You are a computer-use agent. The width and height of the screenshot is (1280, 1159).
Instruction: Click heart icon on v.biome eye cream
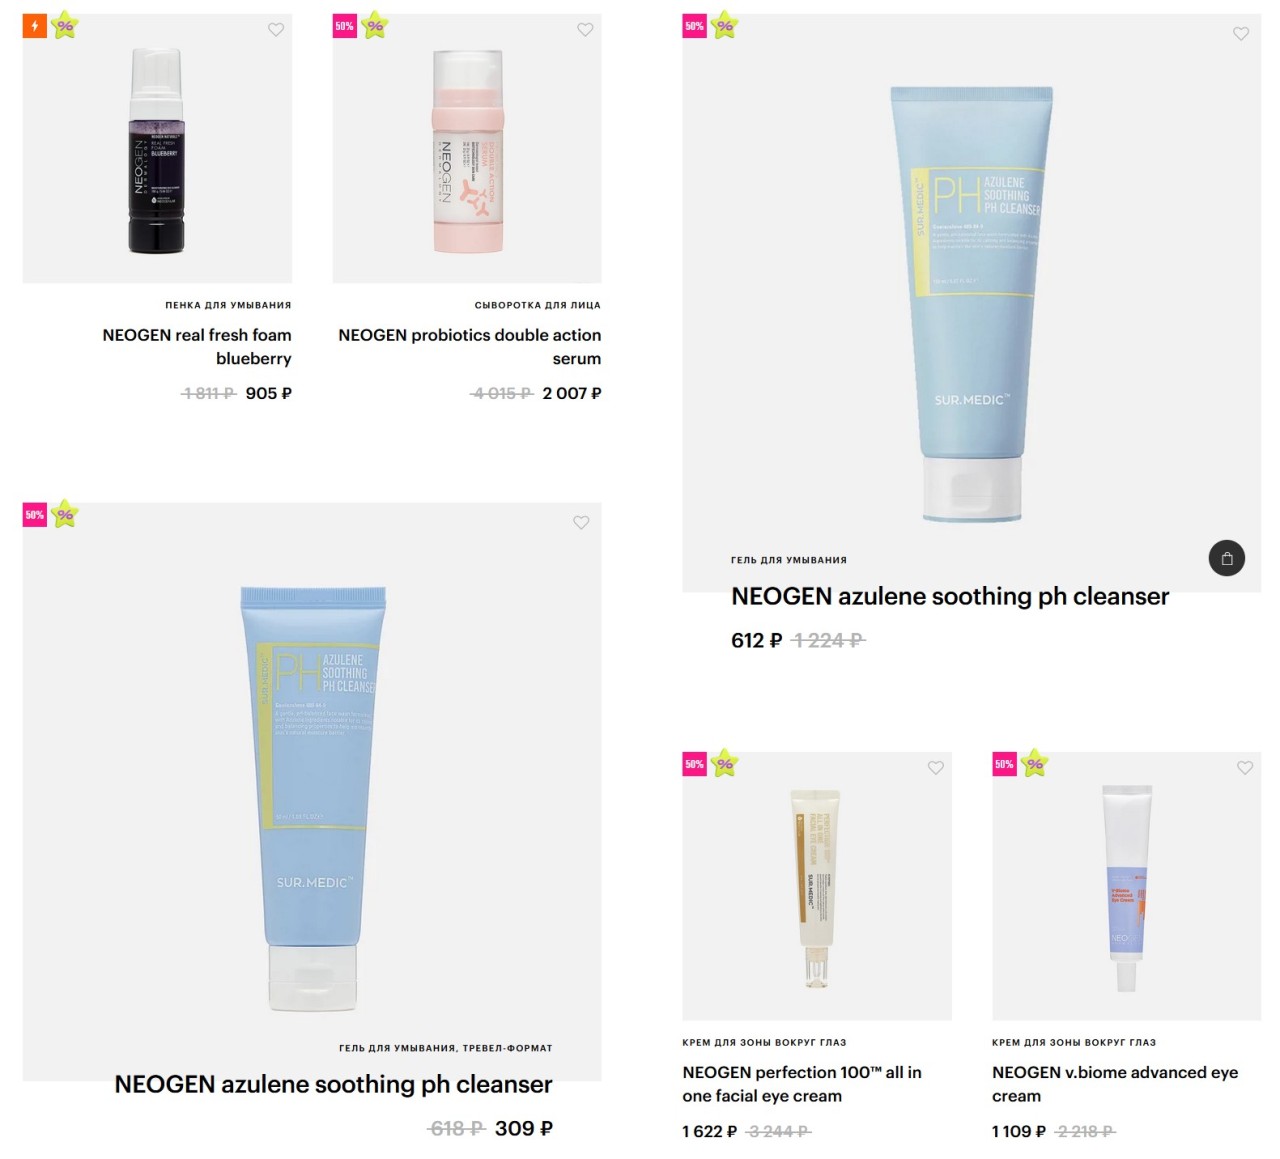tap(1245, 768)
